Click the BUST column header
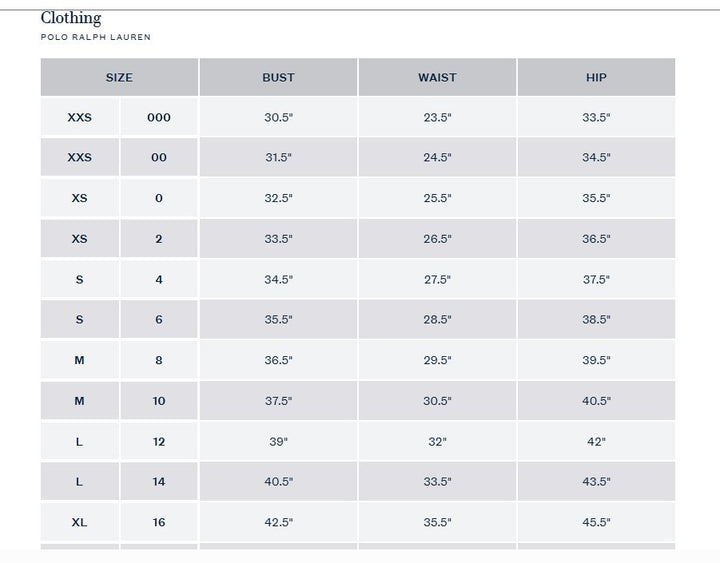Image resolution: width=720 pixels, height=563 pixels. click(278, 77)
